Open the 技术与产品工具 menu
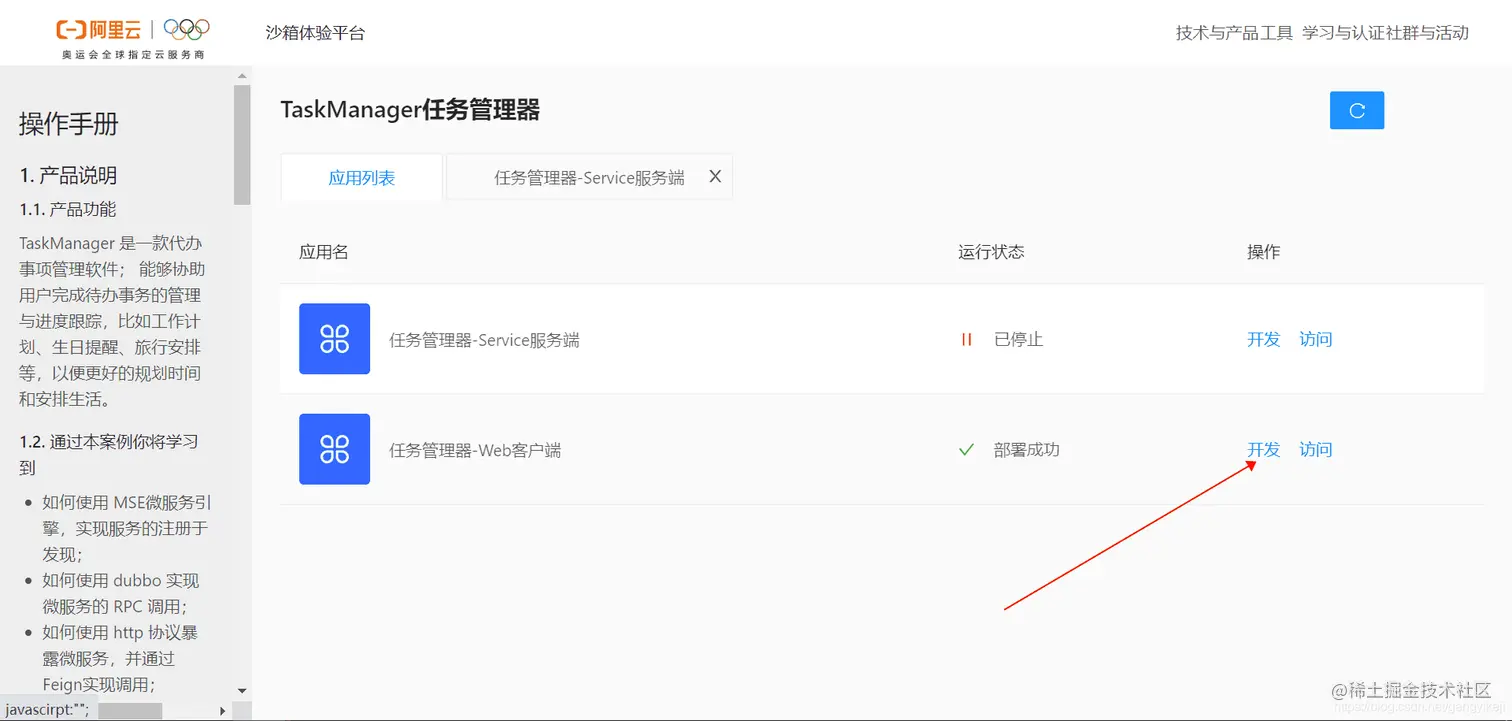Screen dimensions: 1512x721 (x=1234, y=33)
